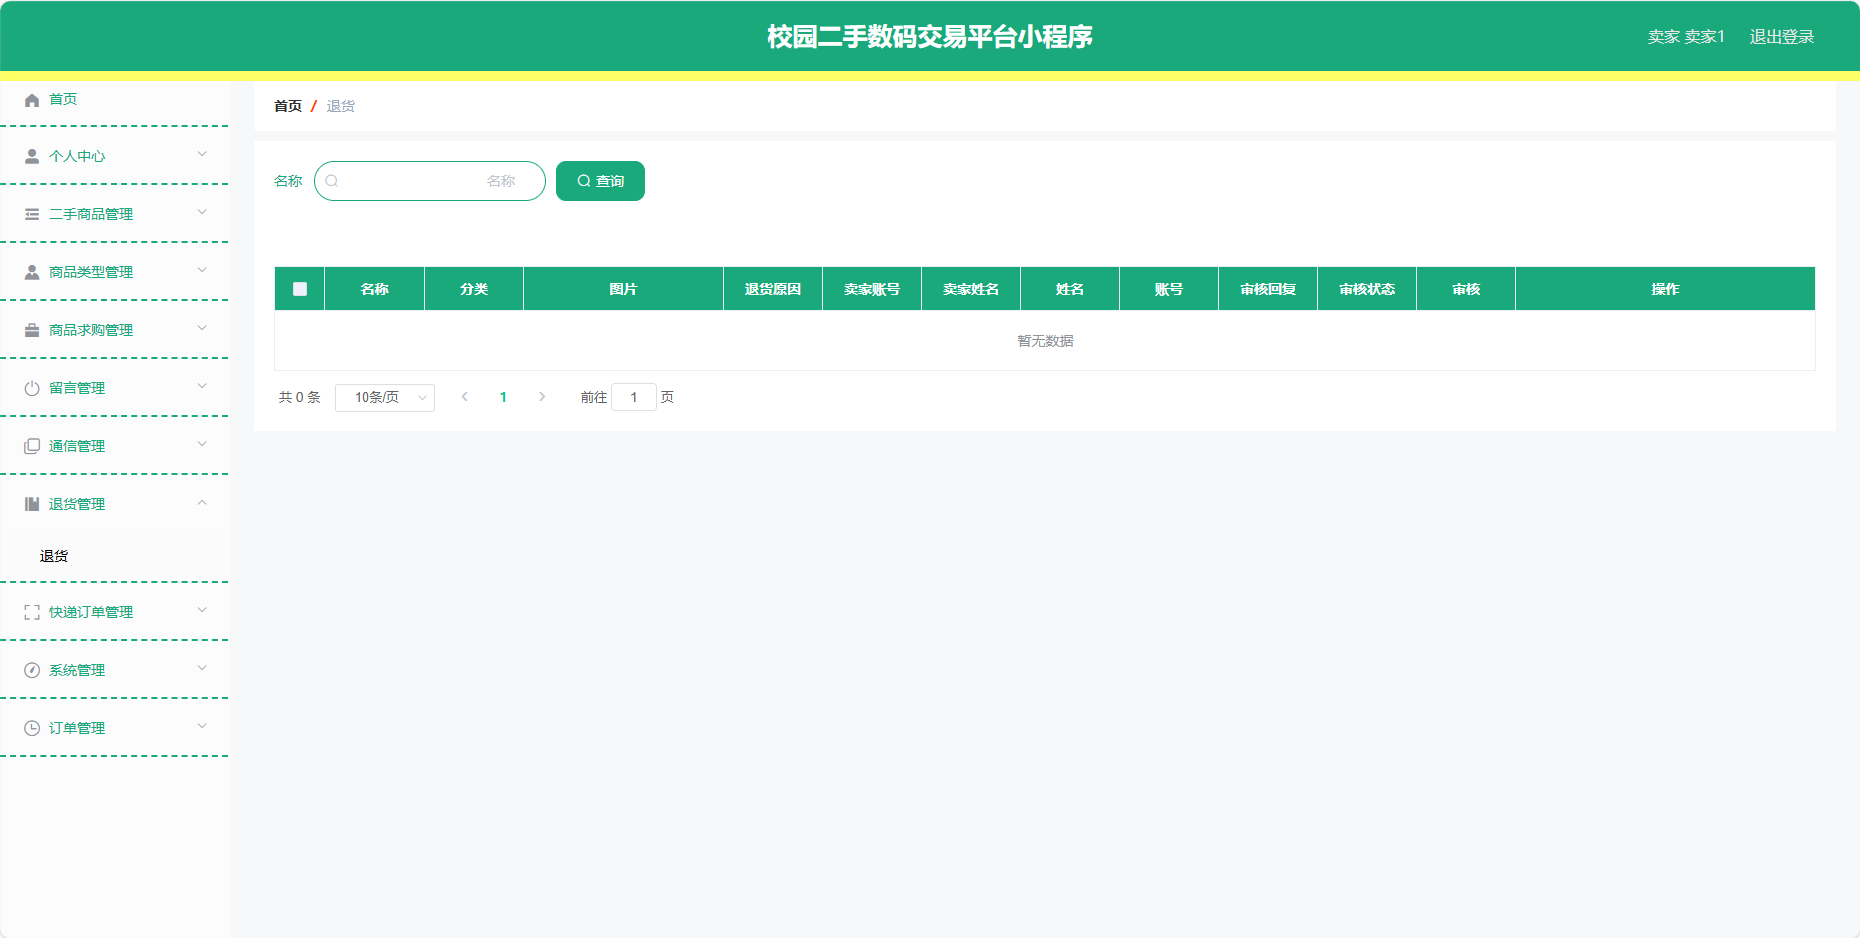Open the 订单管理 sidebar menu

114,728
